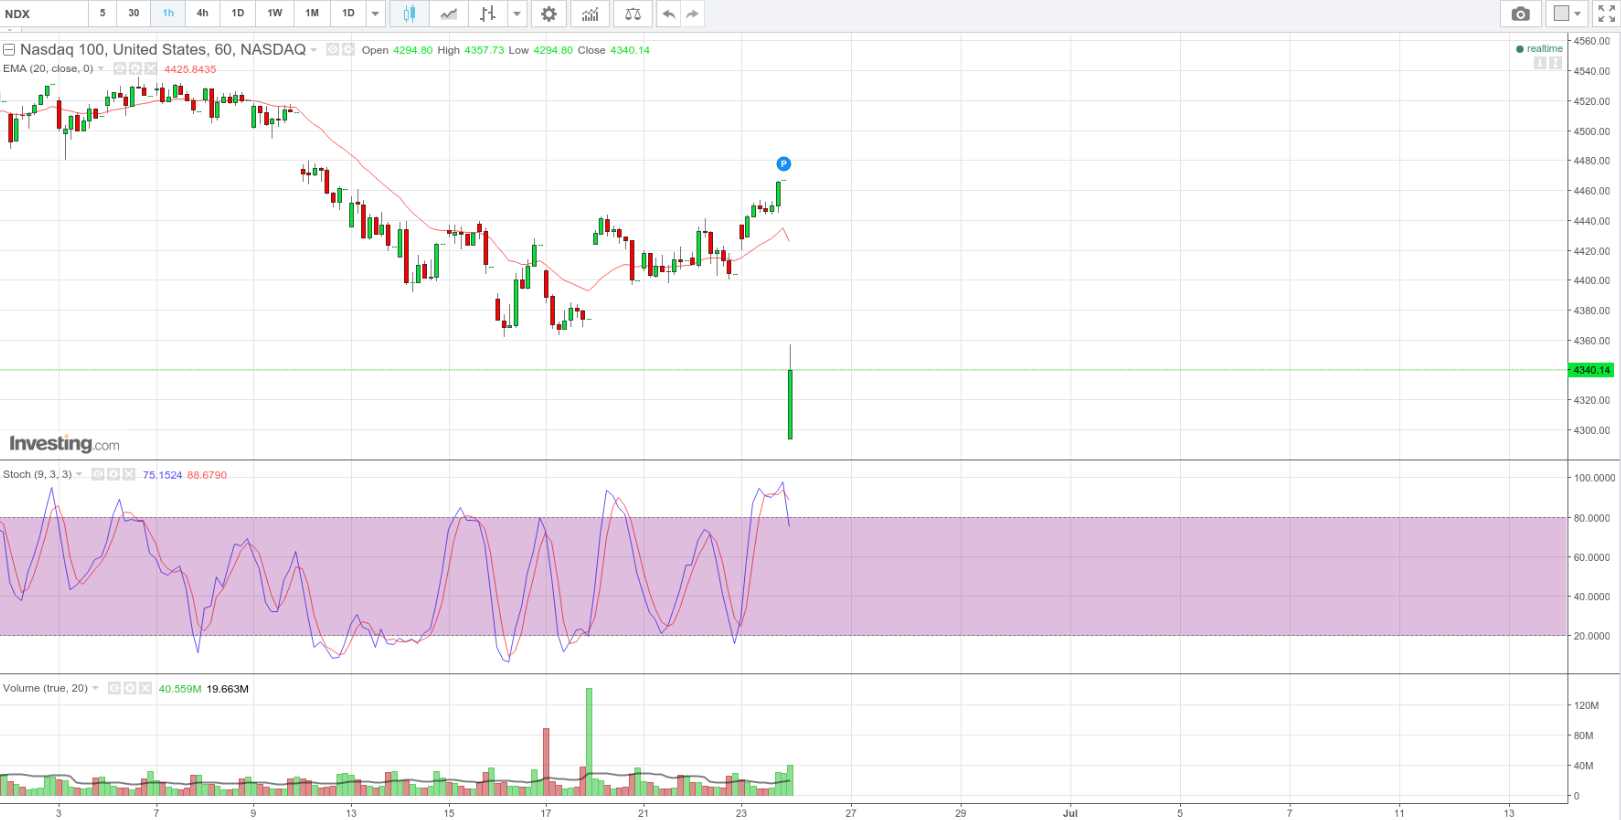This screenshot has height=820, width=1621.
Task: Toggle visibility of the Volume indicator
Action: [114, 689]
